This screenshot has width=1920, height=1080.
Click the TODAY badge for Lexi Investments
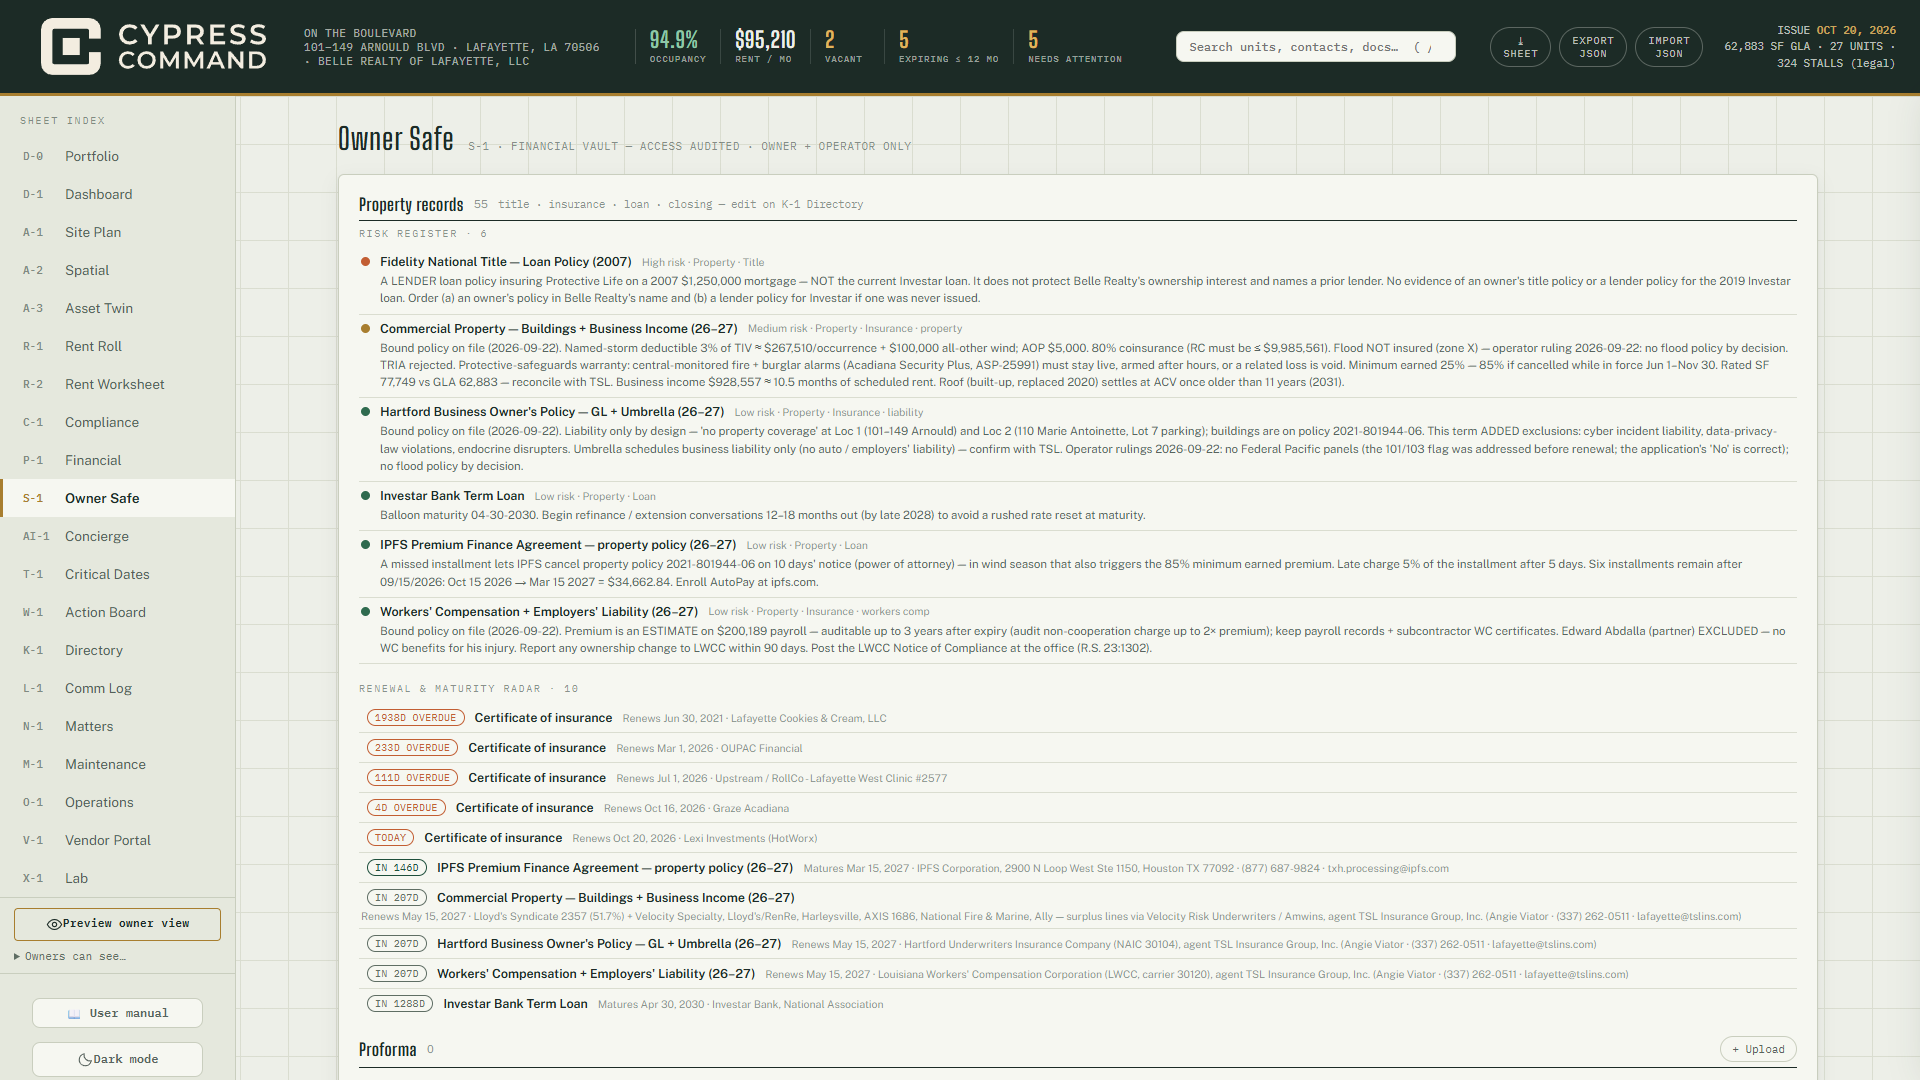point(390,838)
